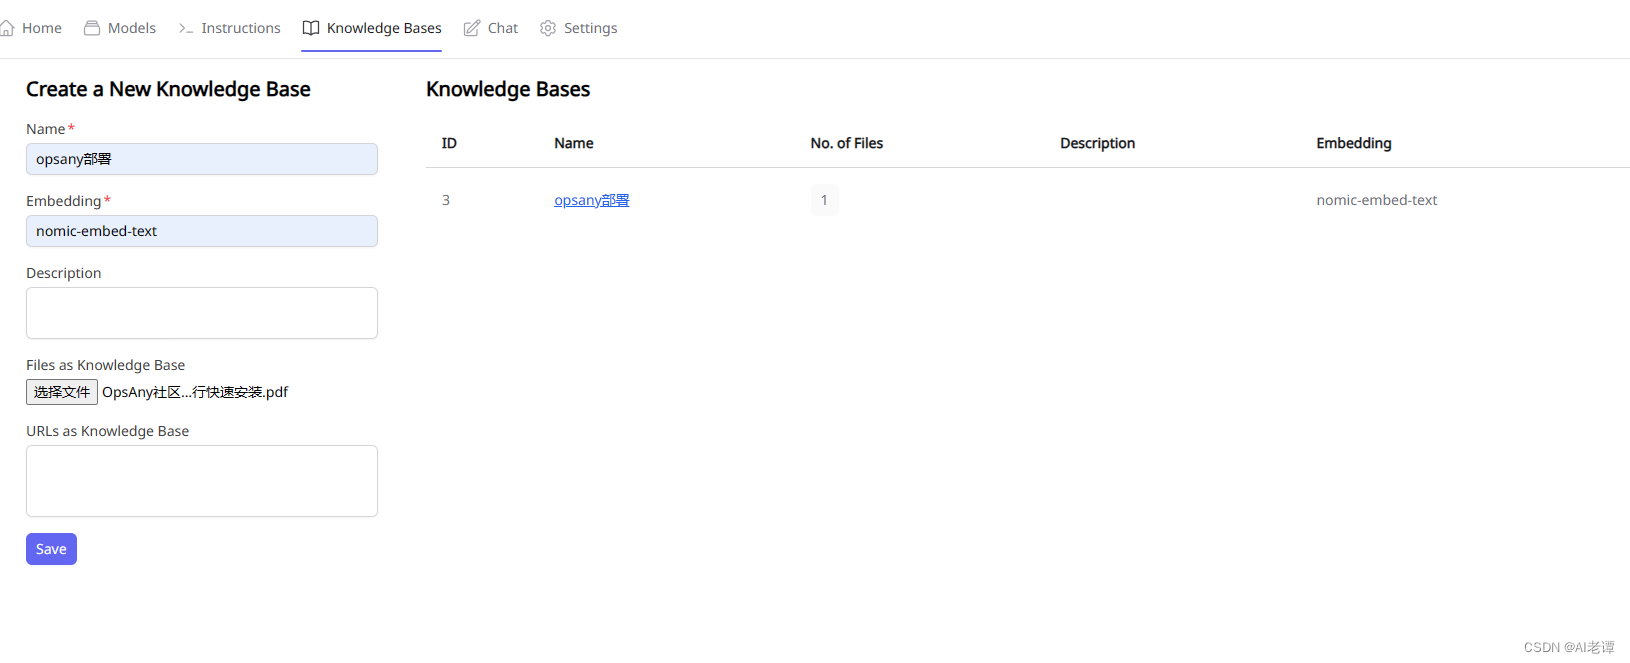This screenshot has height=663, width=1630.
Task: Click the Home house icon
Action: [x=7, y=28]
